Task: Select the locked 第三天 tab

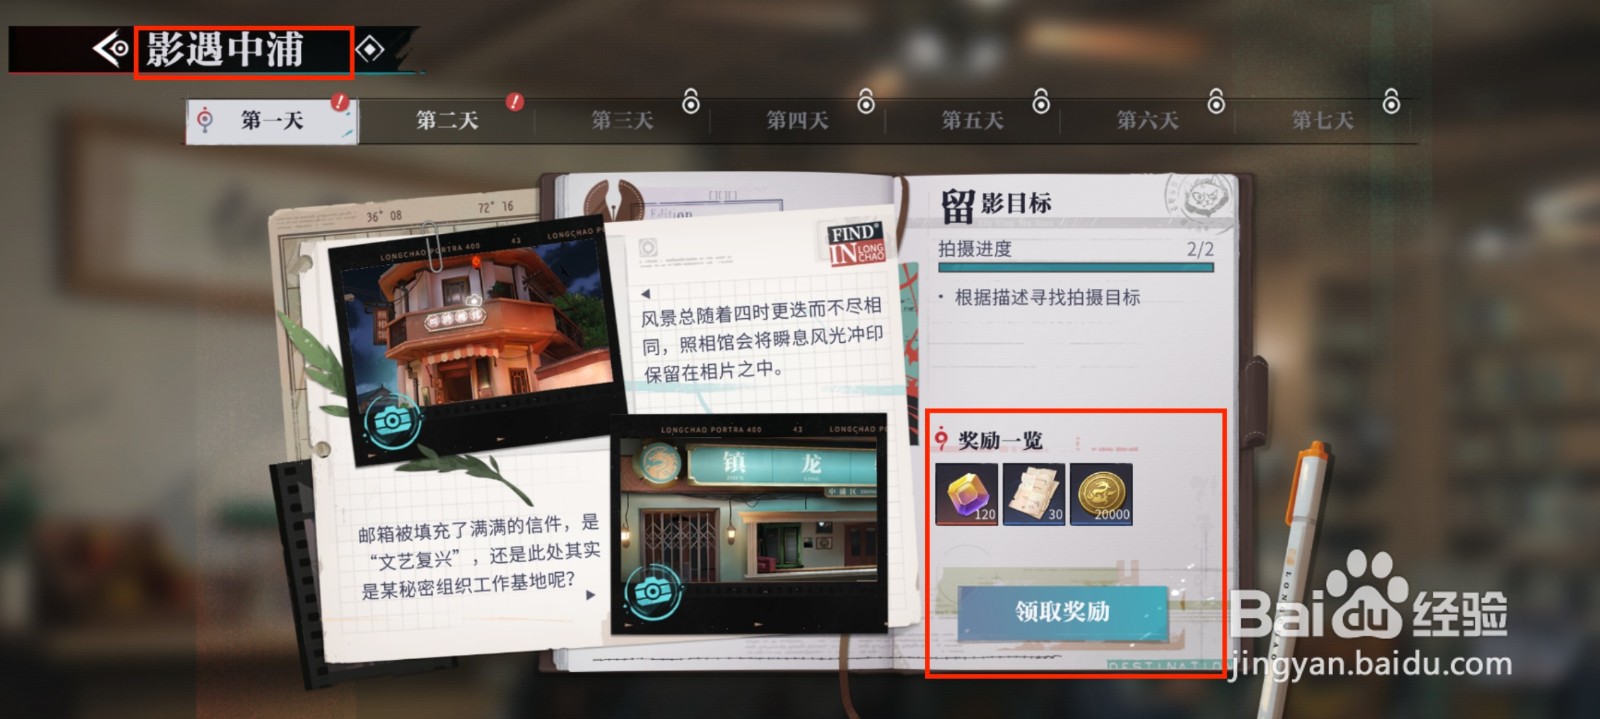Action: click(x=622, y=121)
